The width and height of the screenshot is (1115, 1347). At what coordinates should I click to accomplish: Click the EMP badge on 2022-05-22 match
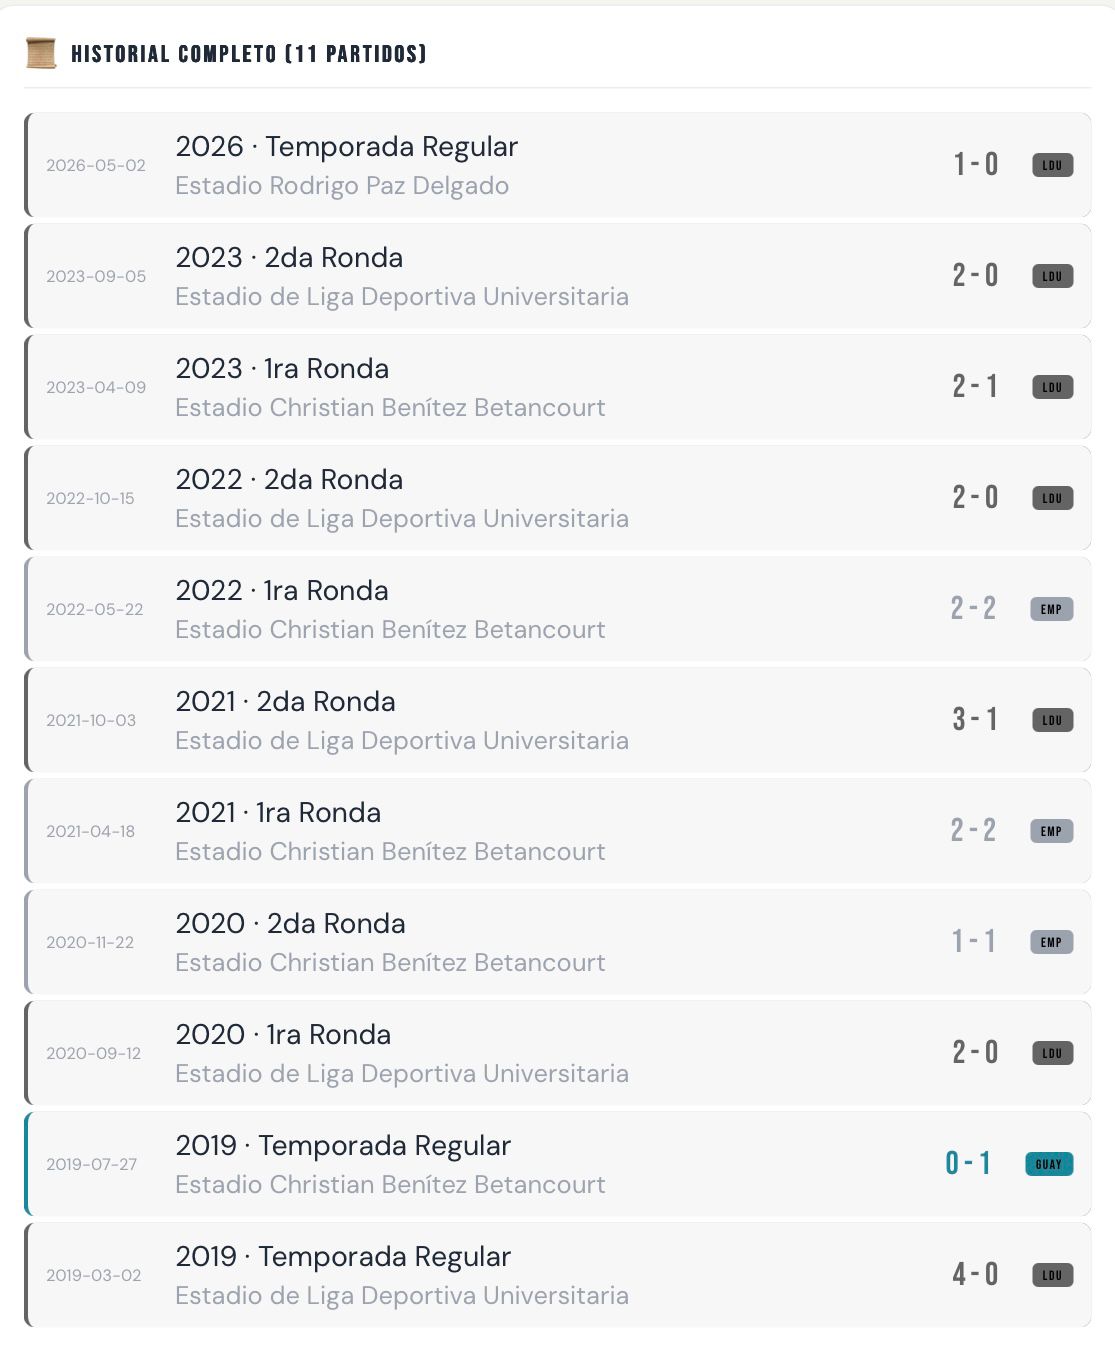pyautogui.click(x=1051, y=609)
